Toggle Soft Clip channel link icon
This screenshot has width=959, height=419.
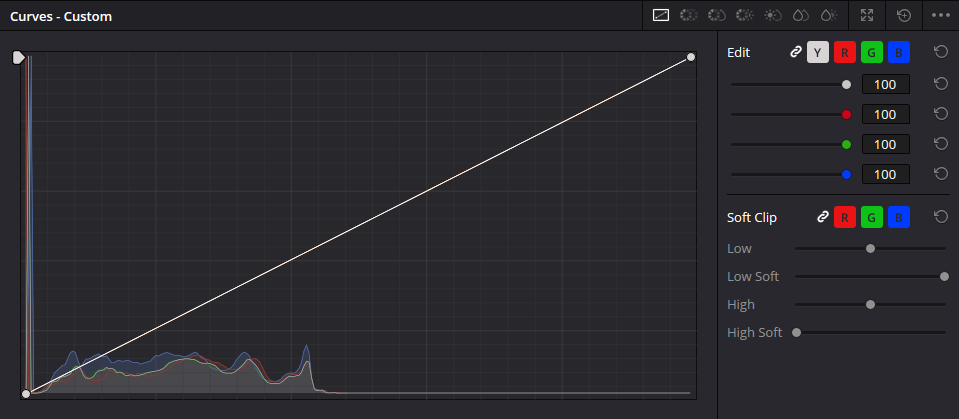823,217
